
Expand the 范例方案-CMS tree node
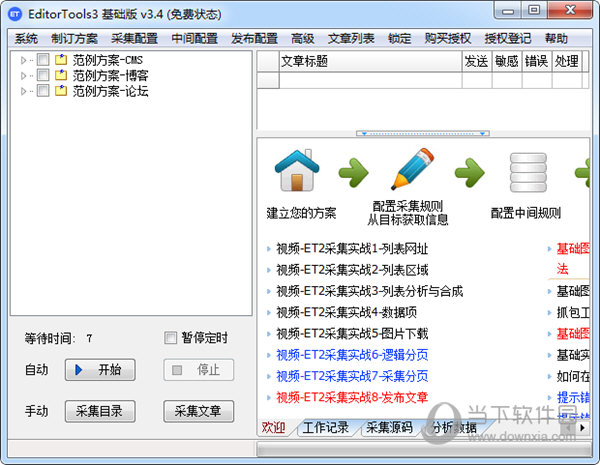click(x=23, y=60)
